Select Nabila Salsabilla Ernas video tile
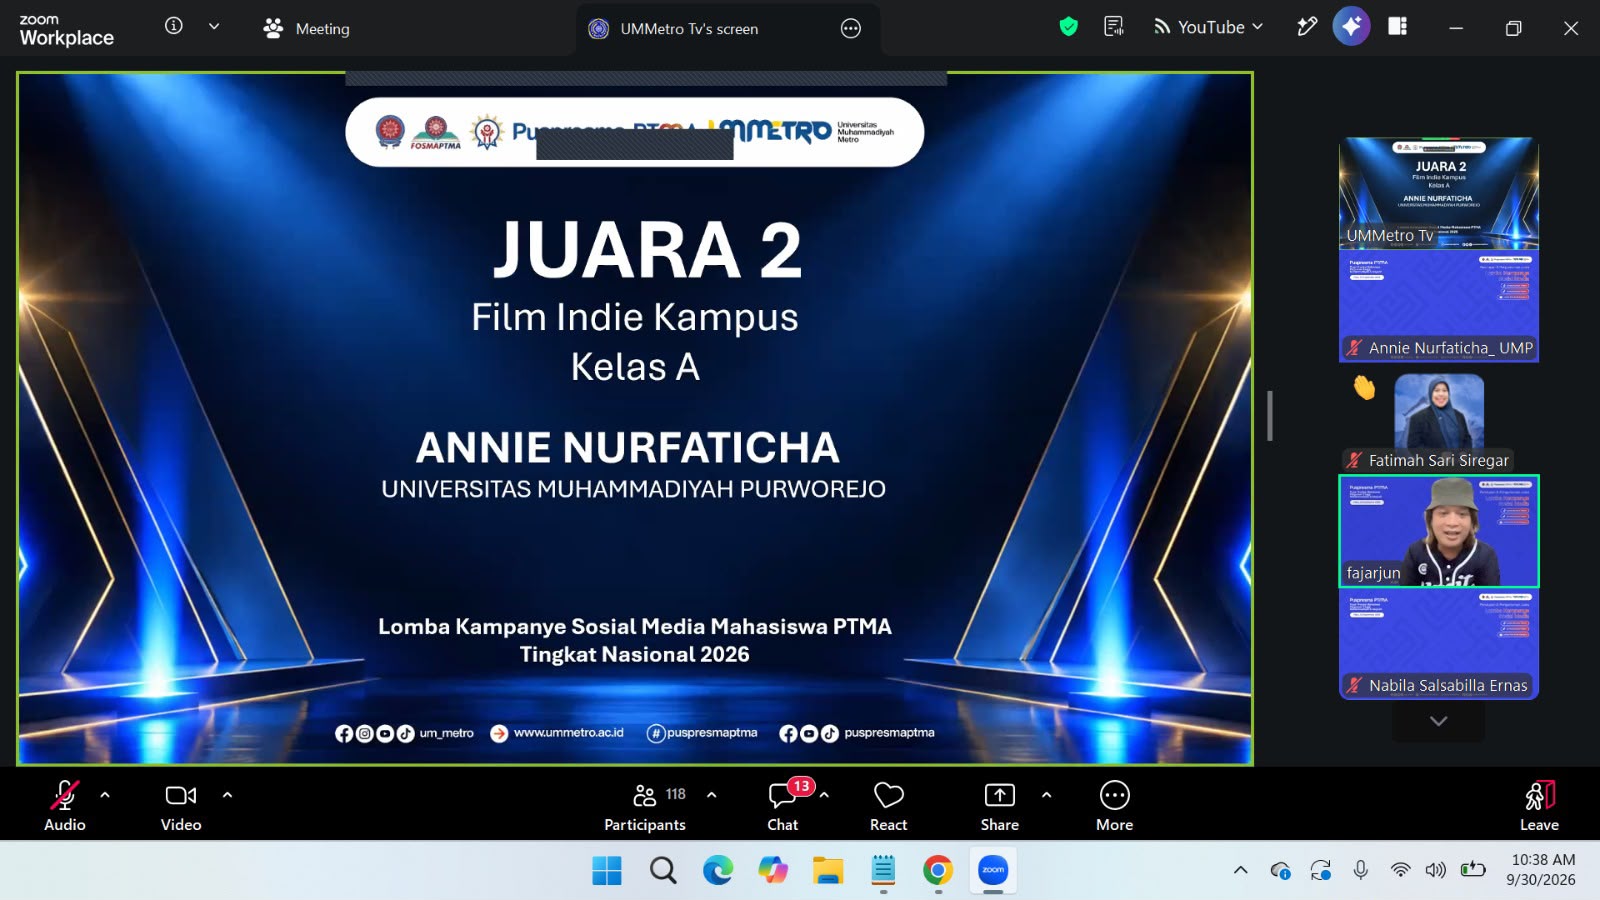This screenshot has height=900, width=1600. 1439,643
